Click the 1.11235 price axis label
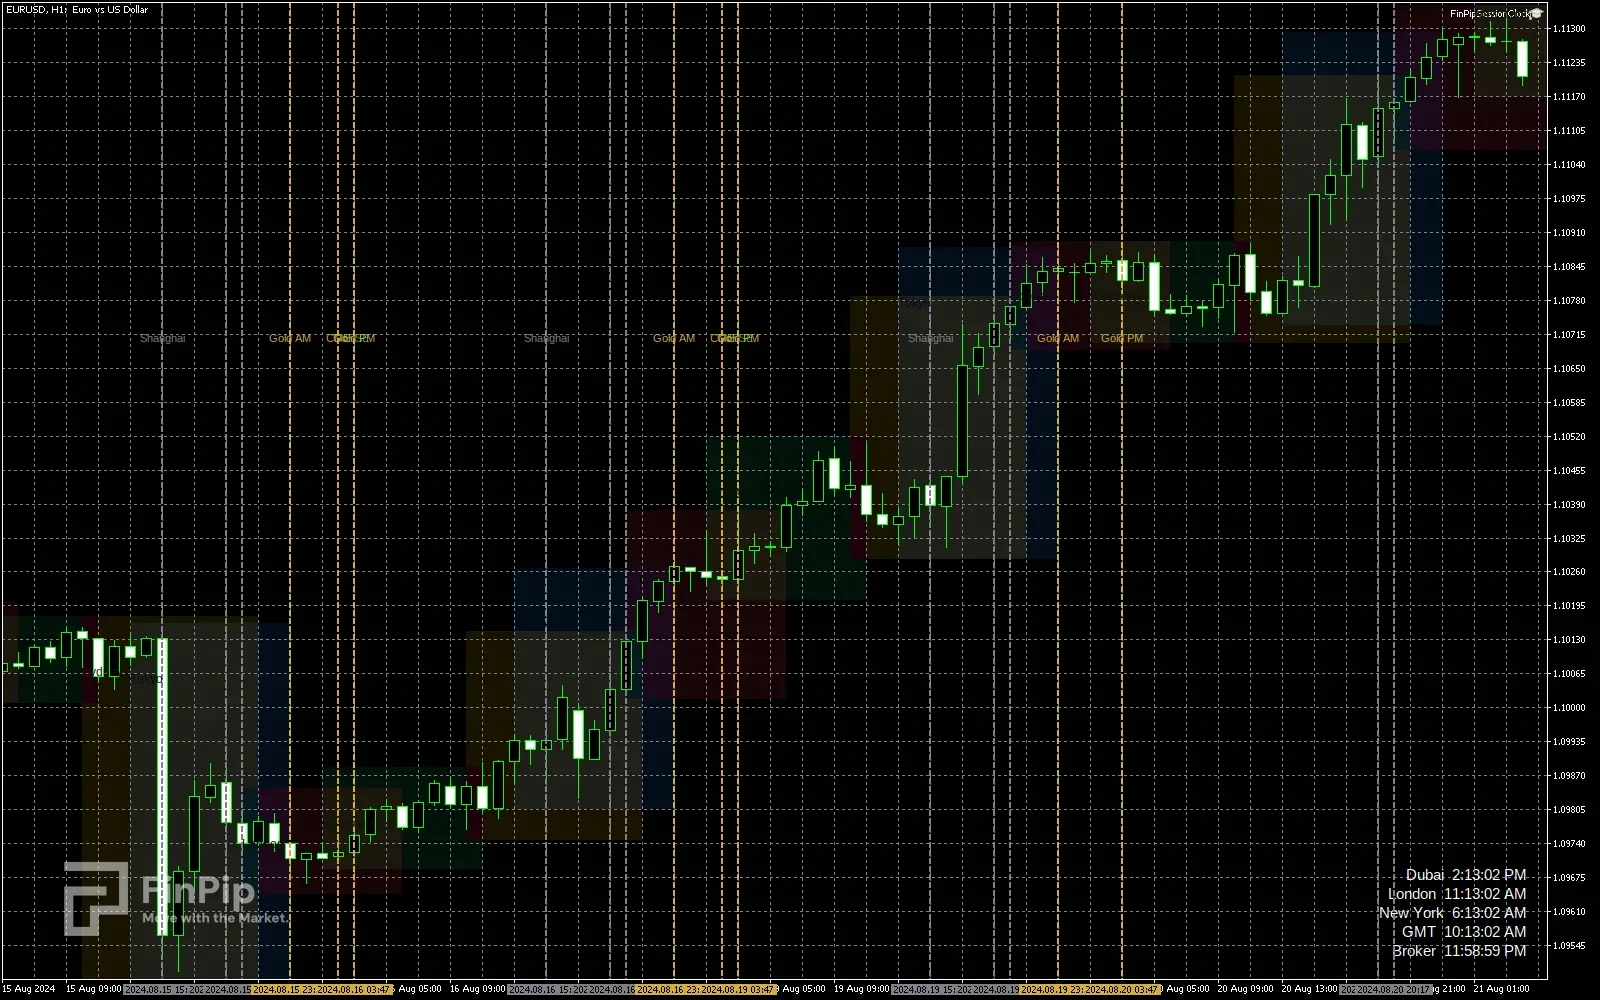Image resolution: width=1600 pixels, height=1000 pixels. pos(1570,63)
